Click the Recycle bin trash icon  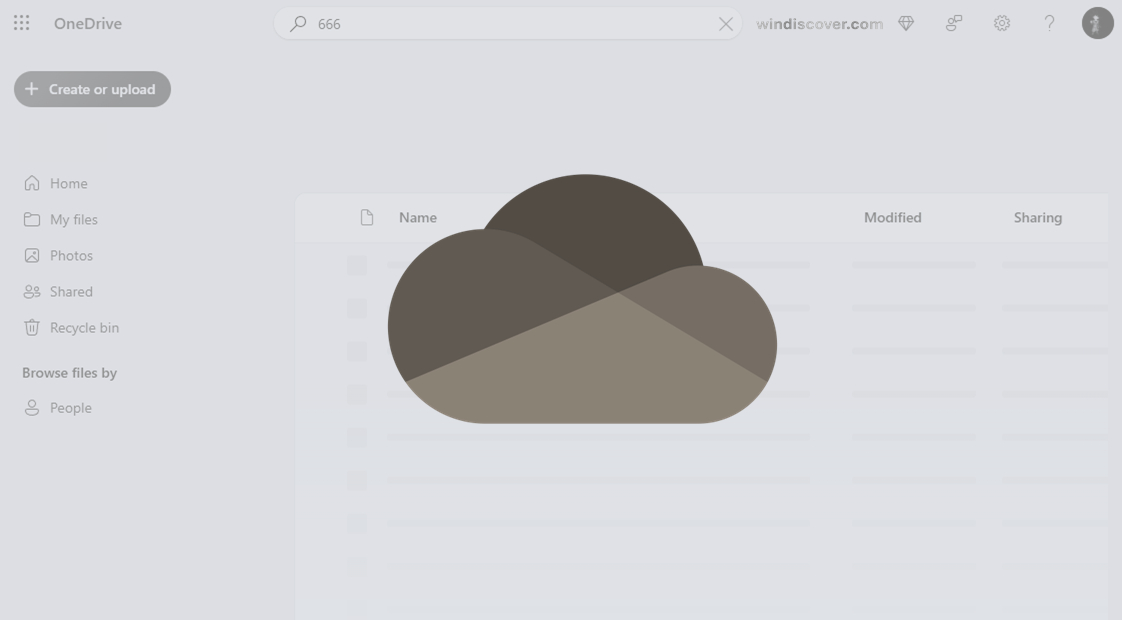click(31, 327)
